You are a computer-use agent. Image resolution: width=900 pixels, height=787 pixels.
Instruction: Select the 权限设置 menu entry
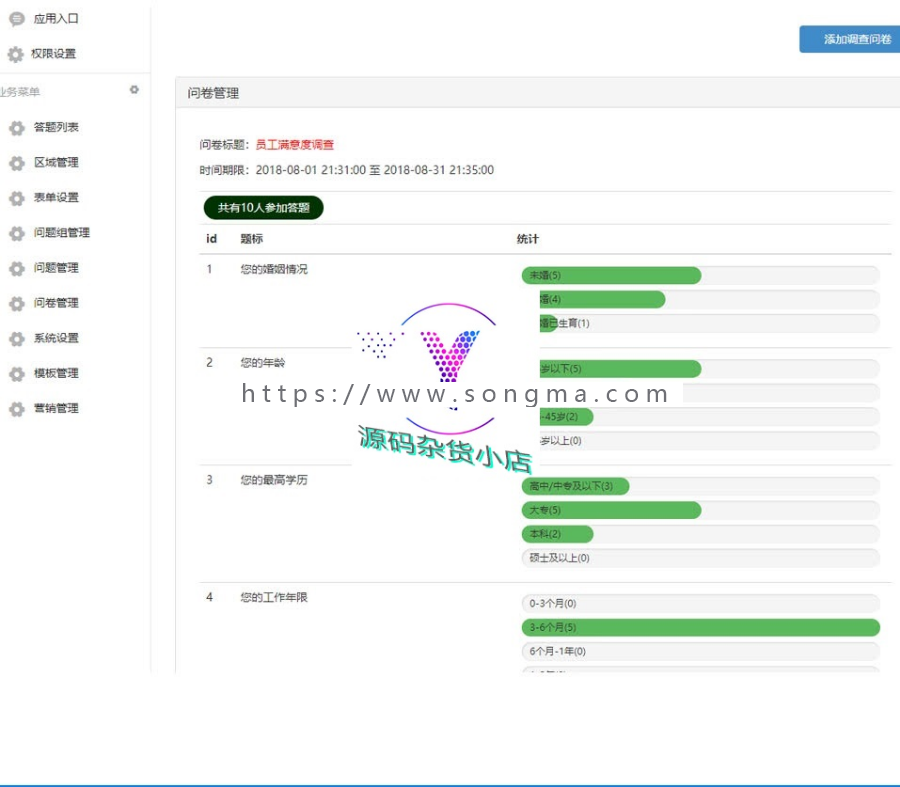point(52,52)
